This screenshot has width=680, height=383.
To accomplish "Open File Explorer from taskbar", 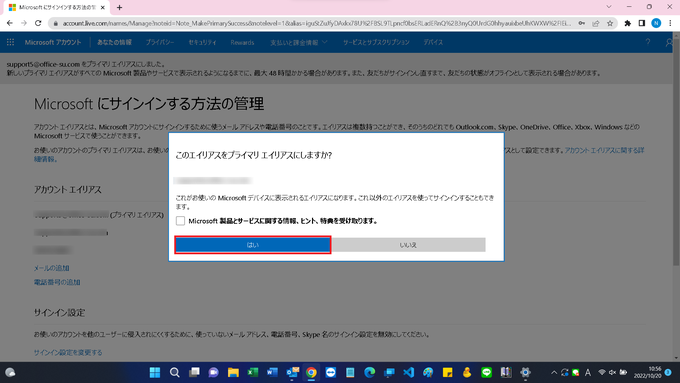I will pyautogui.click(x=233, y=372).
